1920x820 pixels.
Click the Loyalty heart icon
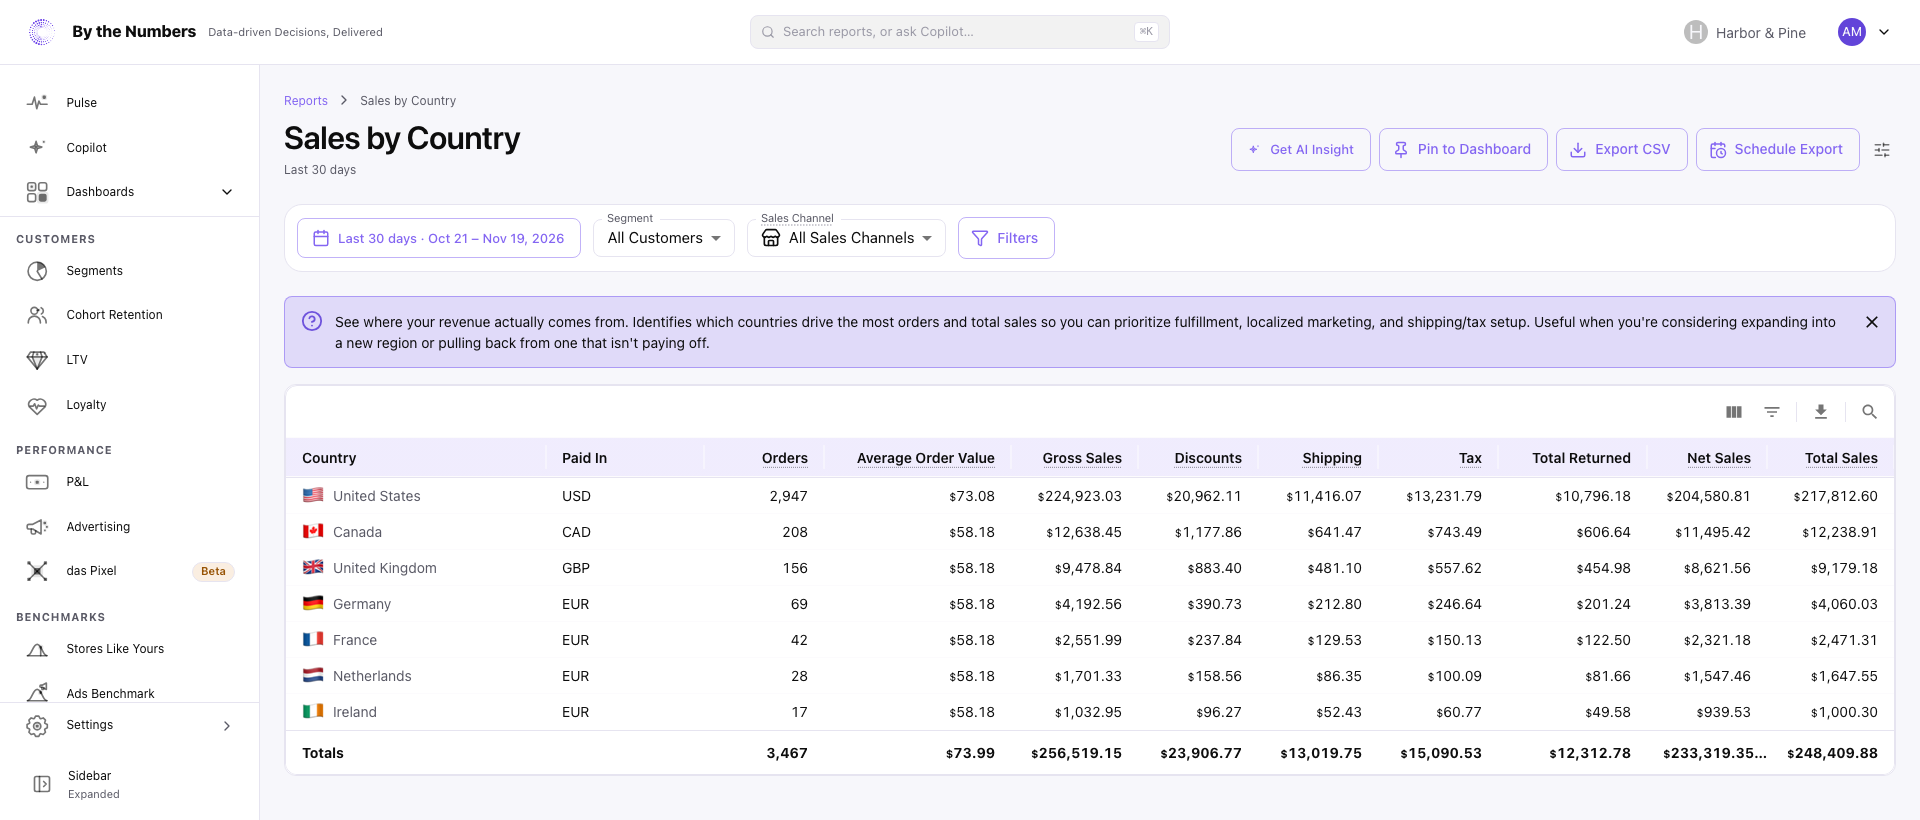37,405
